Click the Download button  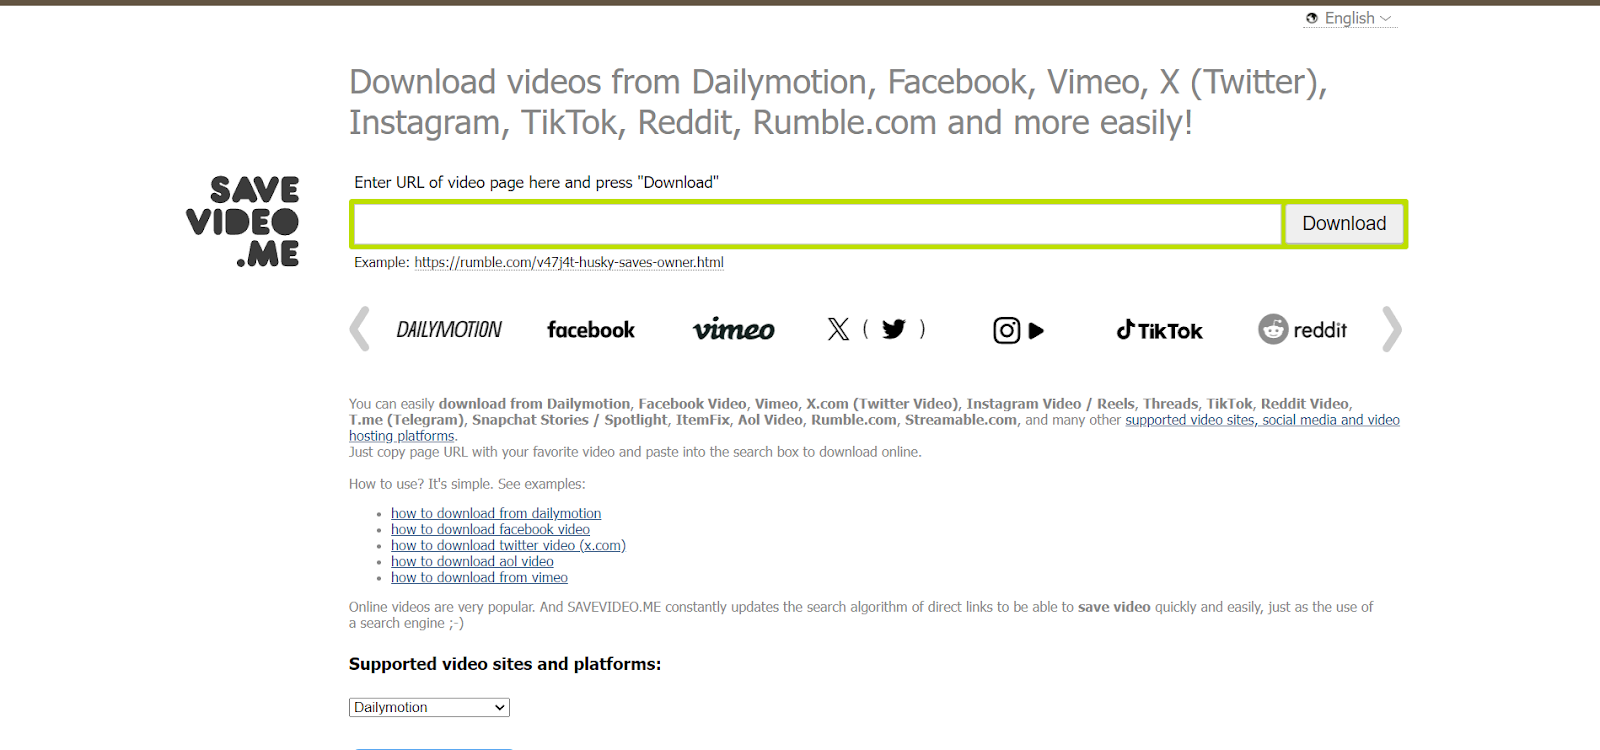click(1344, 224)
